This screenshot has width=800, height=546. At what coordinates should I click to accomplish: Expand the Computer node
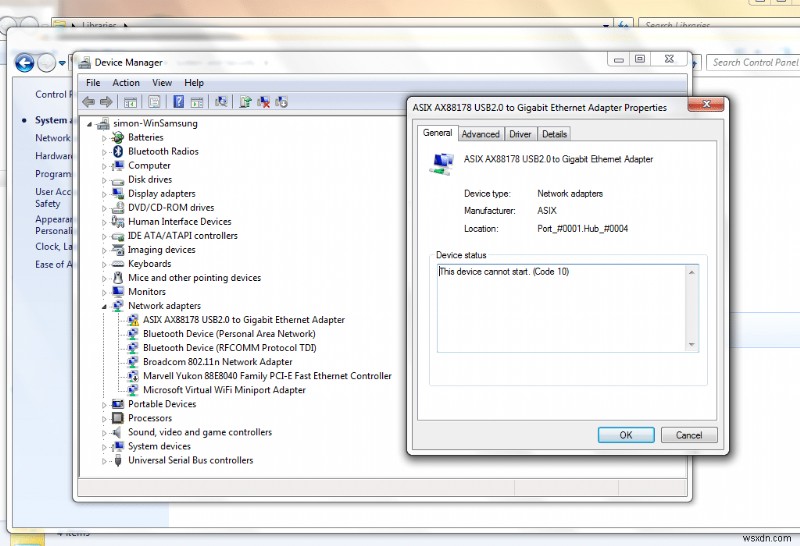104,166
